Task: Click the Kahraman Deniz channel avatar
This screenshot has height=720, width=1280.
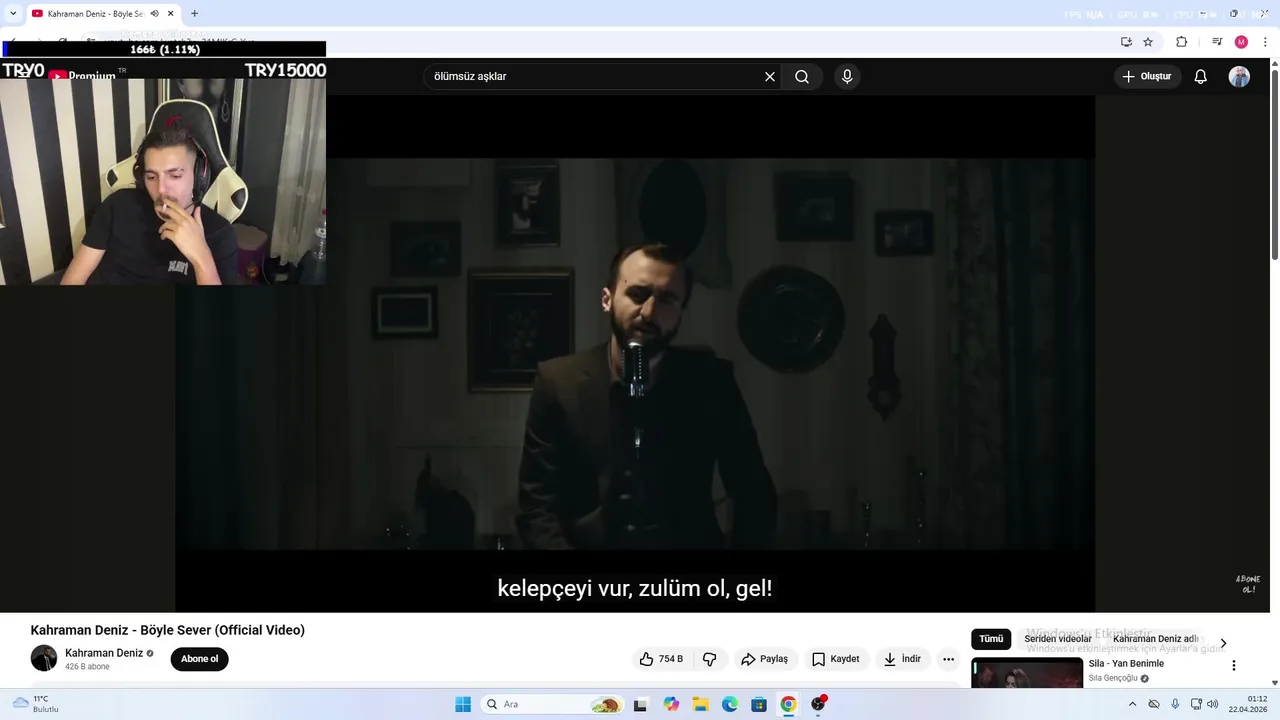Action: [44, 658]
